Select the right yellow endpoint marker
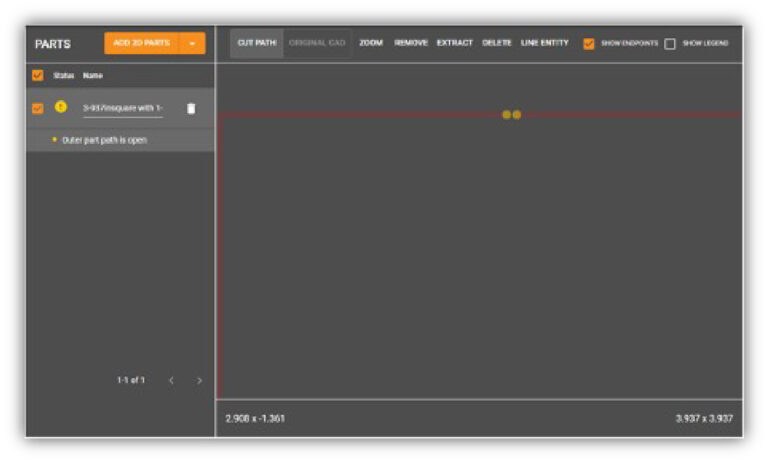The height and width of the screenshot is (463, 768). click(x=517, y=115)
